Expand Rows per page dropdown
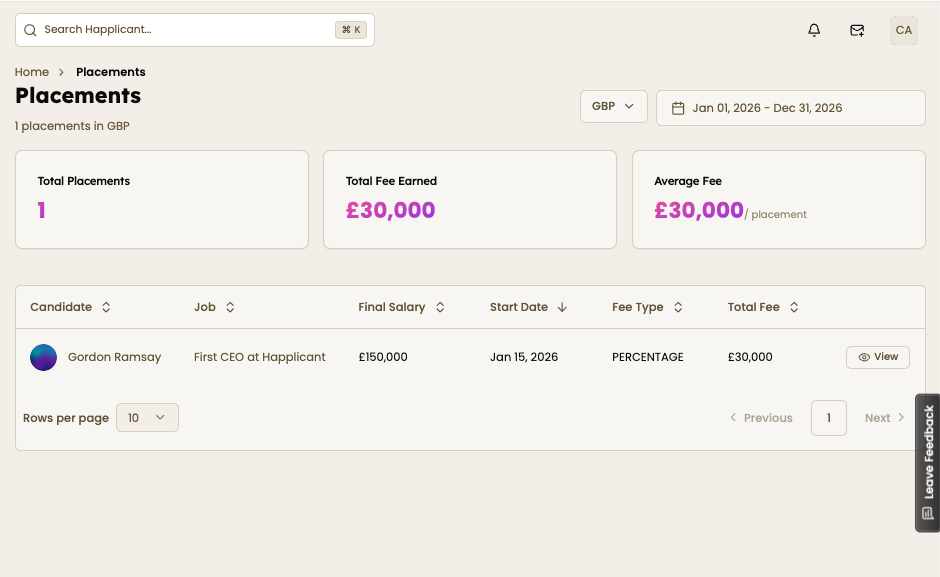Screen dimensions: 940x577 (x=147, y=418)
